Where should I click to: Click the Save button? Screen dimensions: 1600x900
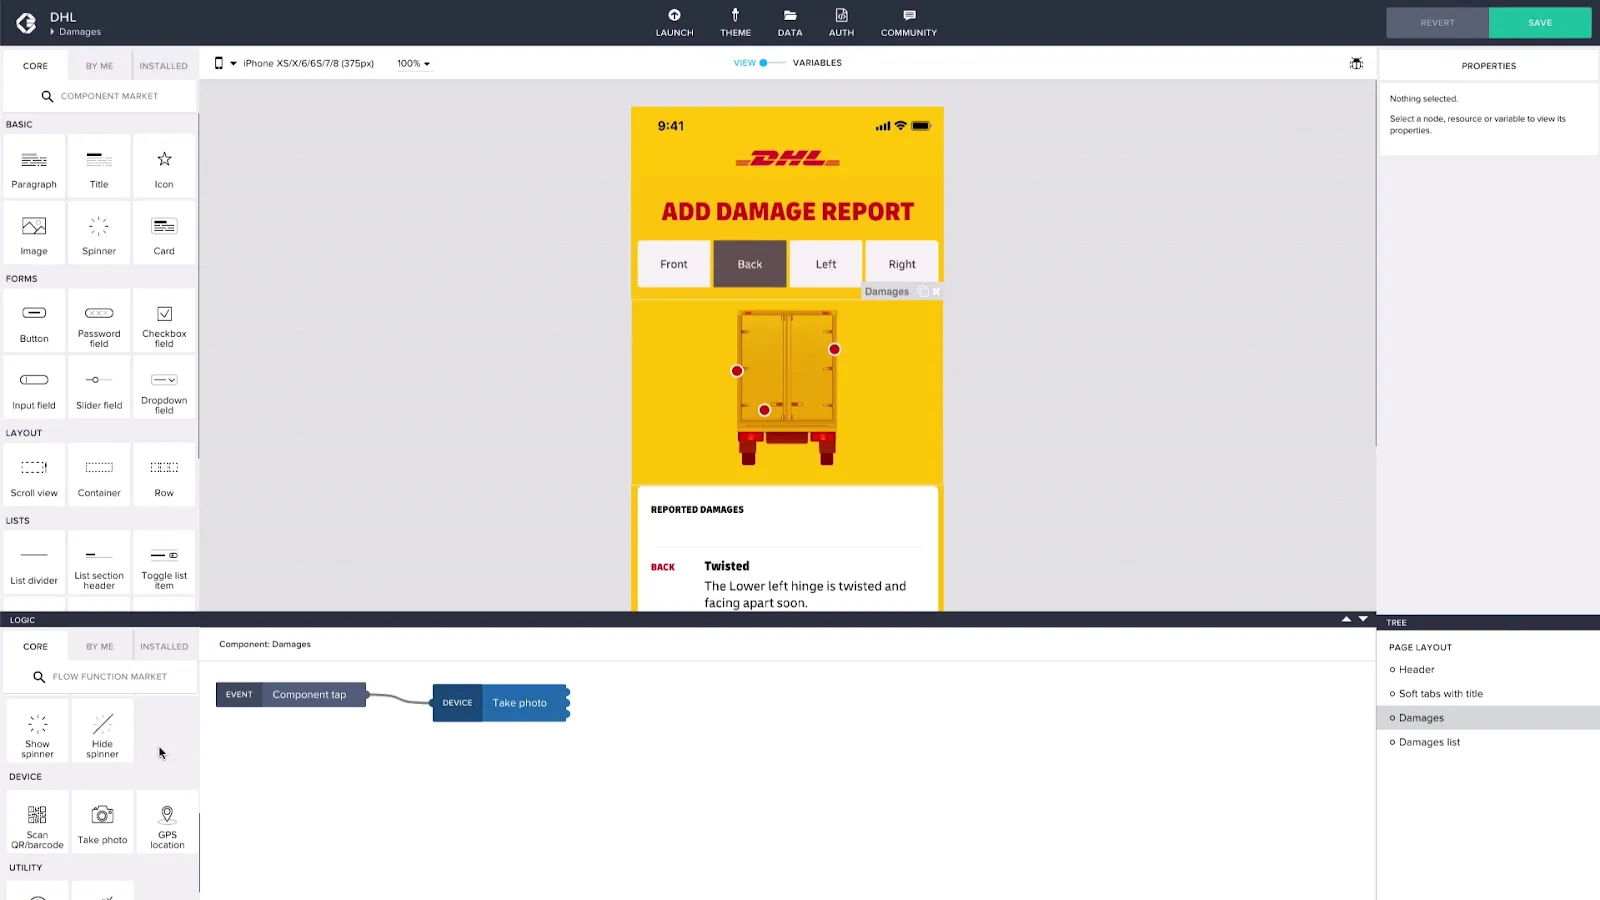tap(1540, 23)
